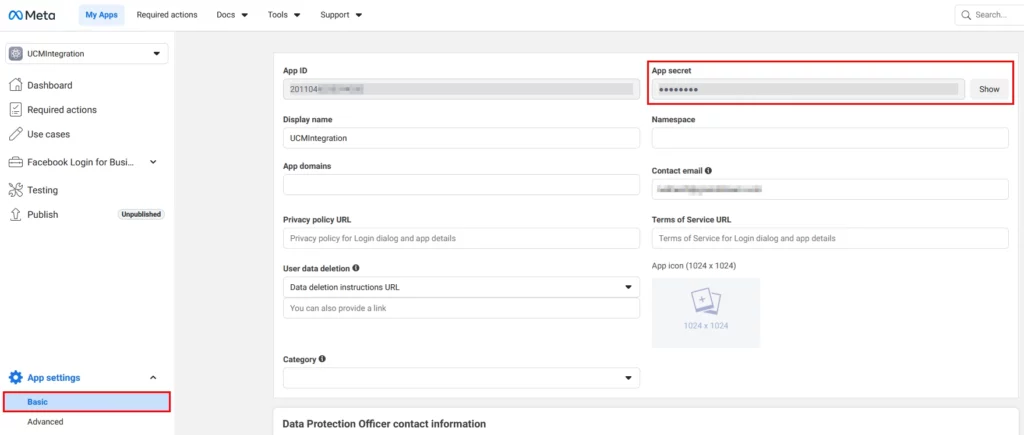Click the Search field at top
Image resolution: width=1024 pixels, height=435 pixels.
989,15
